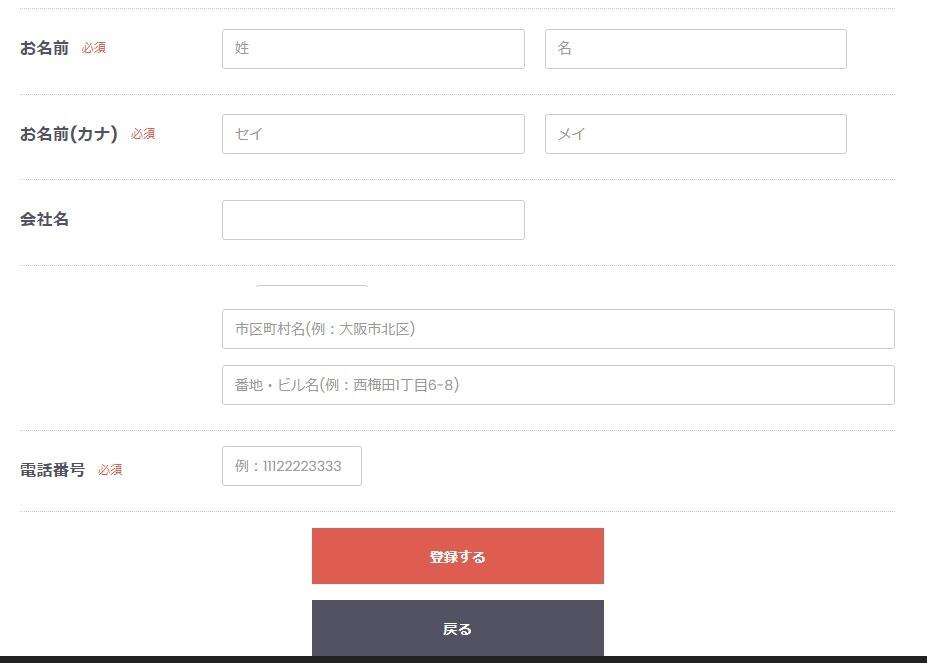This screenshot has width=927, height=663.
Task: Click the 電話番号 phone number input
Action: 291,466
